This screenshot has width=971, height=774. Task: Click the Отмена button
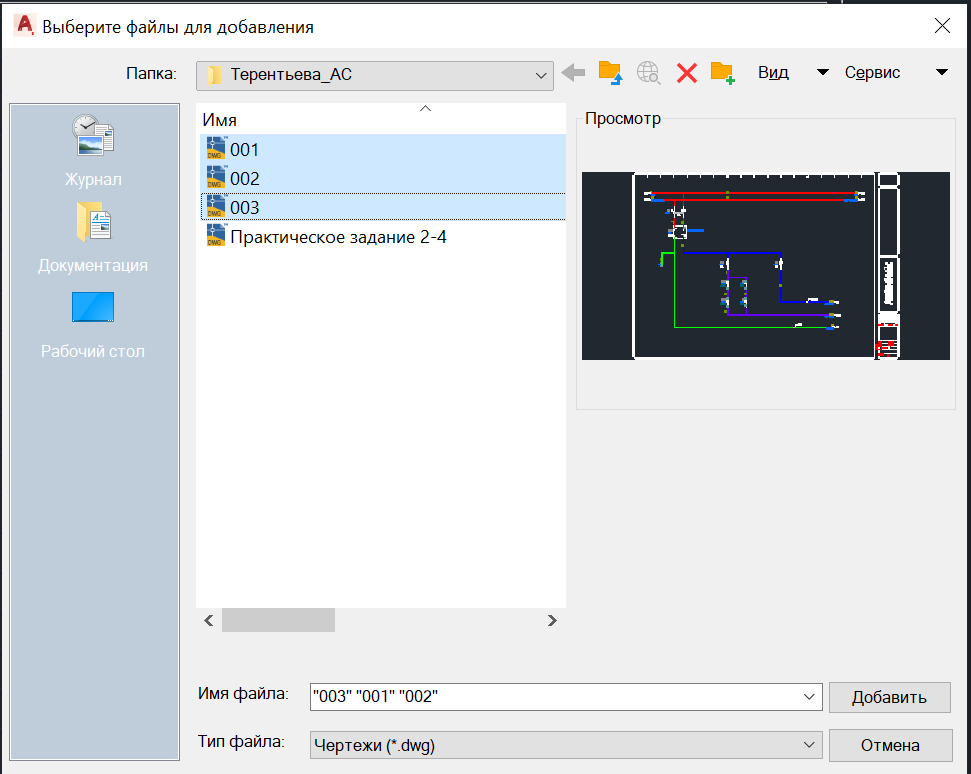click(x=890, y=745)
